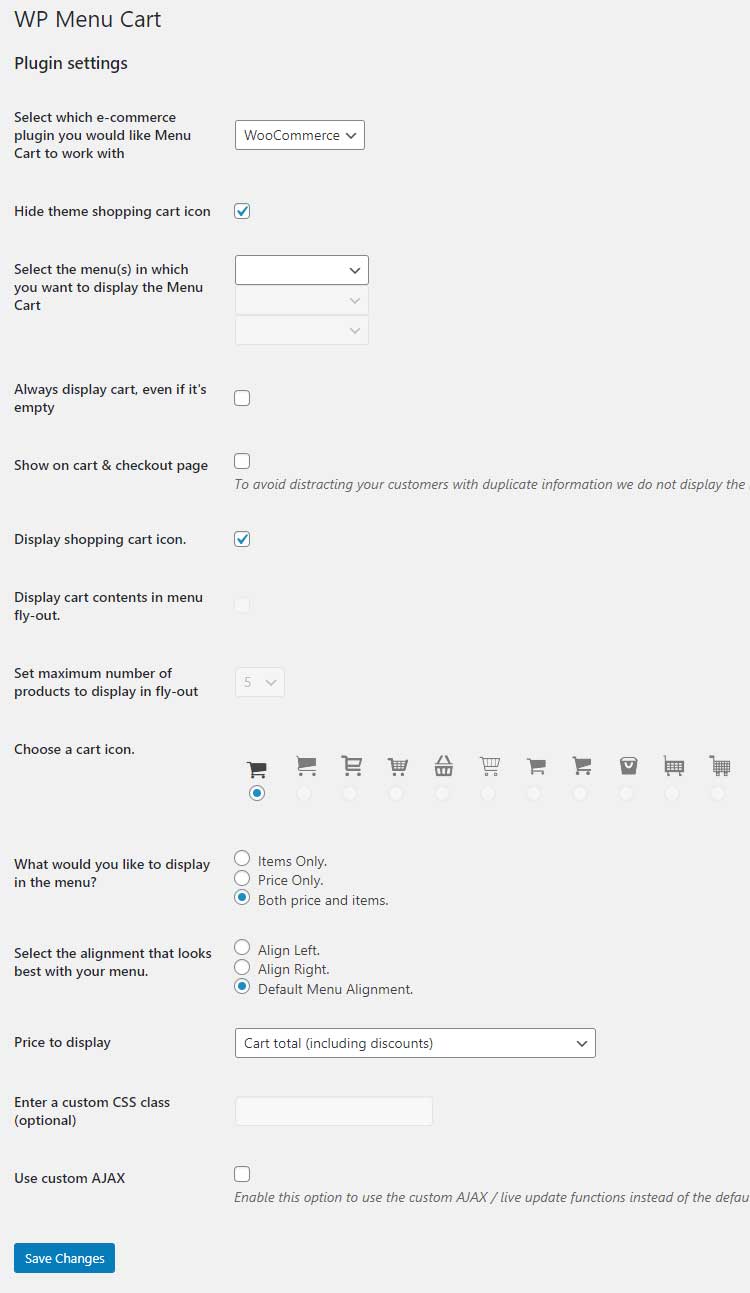The width and height of the screenshot is (750, 1293).
Task: Open the Price to display dropdown
Action: click(415, 1042)
